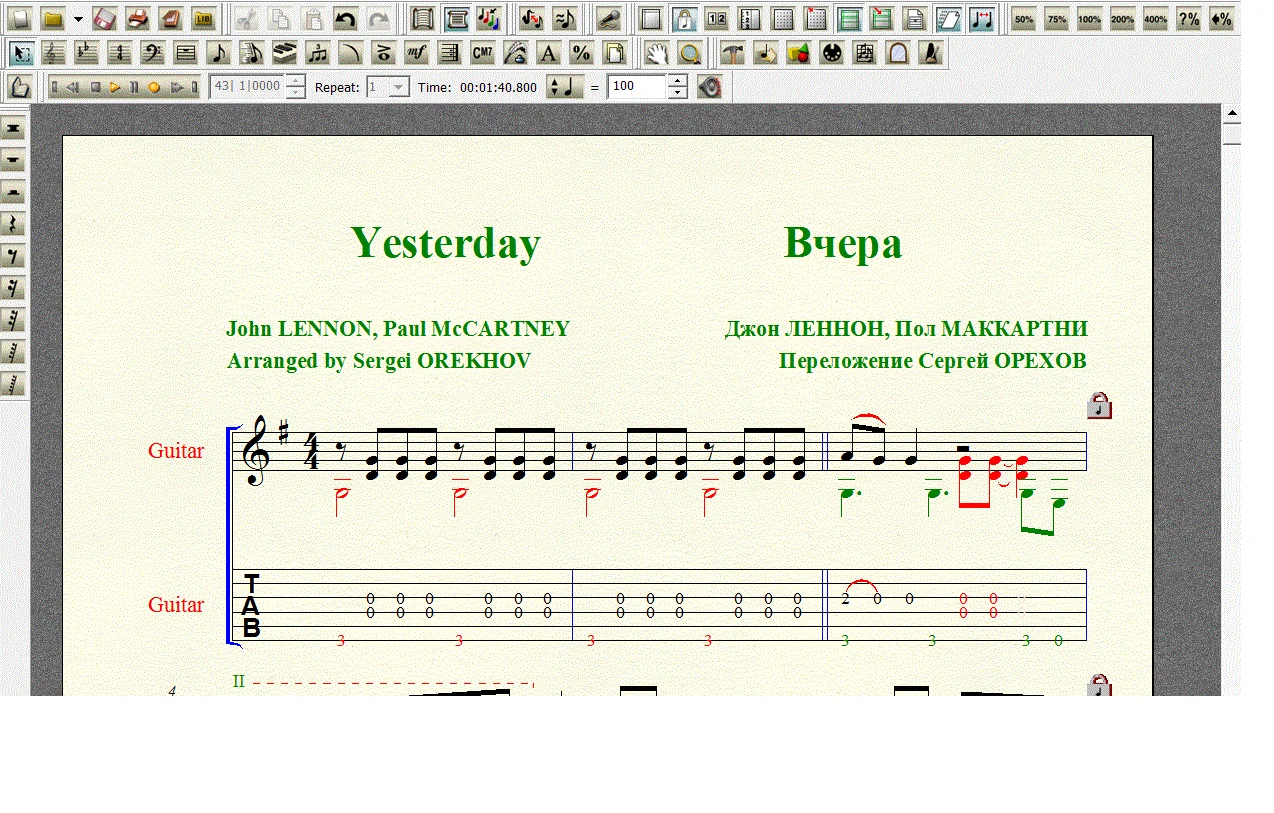Open the key signature flats icon

[87, 53]
